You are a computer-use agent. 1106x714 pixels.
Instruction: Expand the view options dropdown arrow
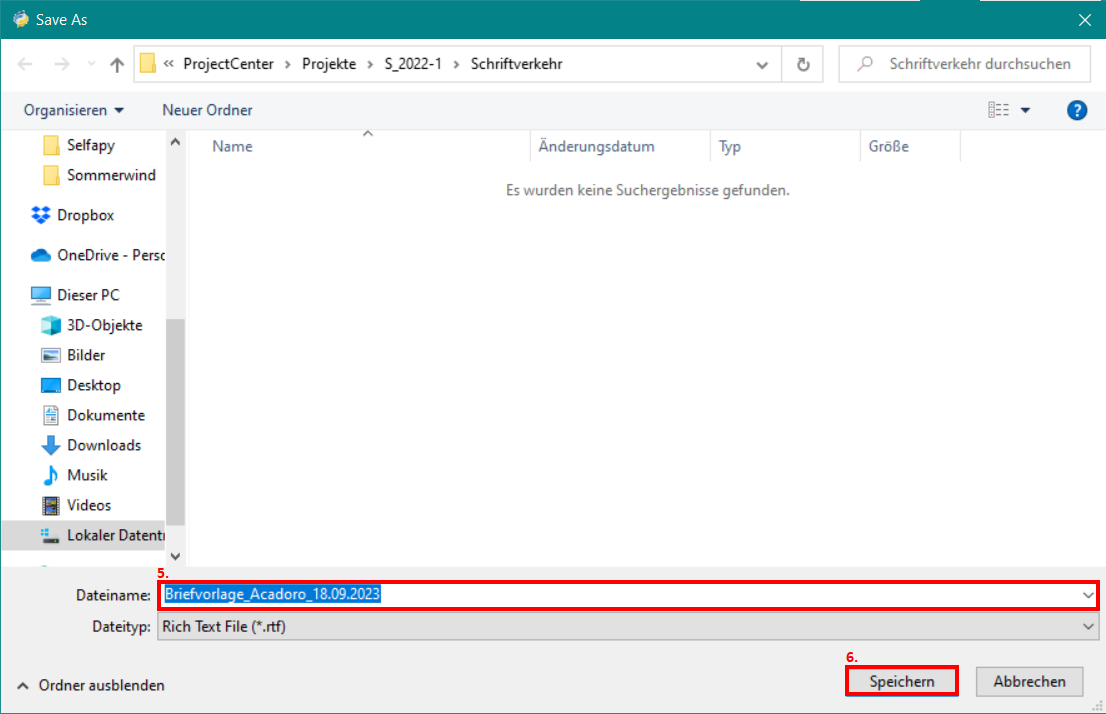1025,110
